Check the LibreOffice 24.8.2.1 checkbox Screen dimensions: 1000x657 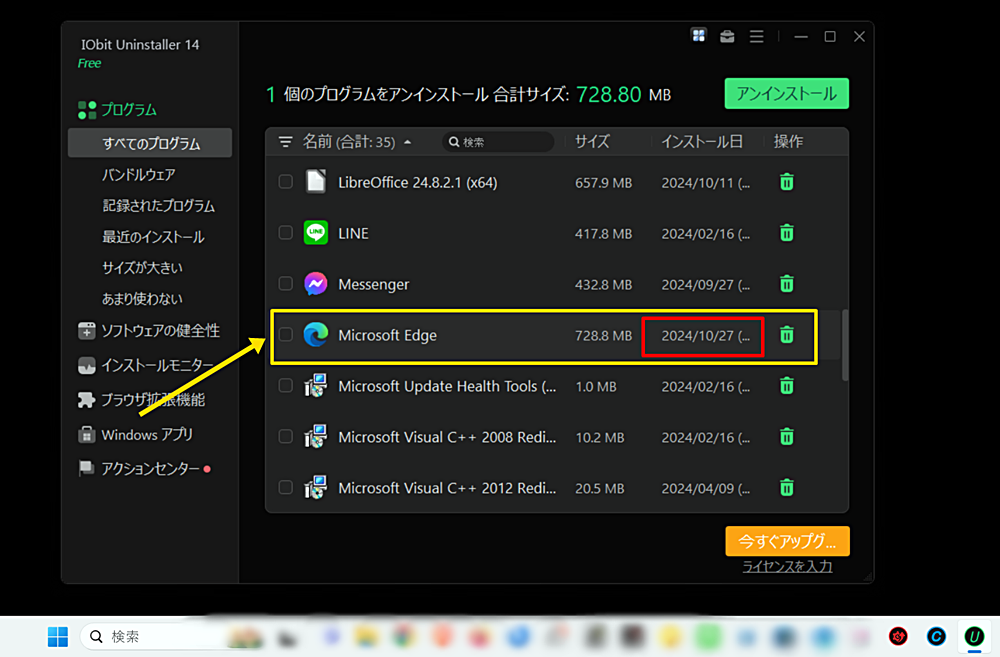coord(286,182)
